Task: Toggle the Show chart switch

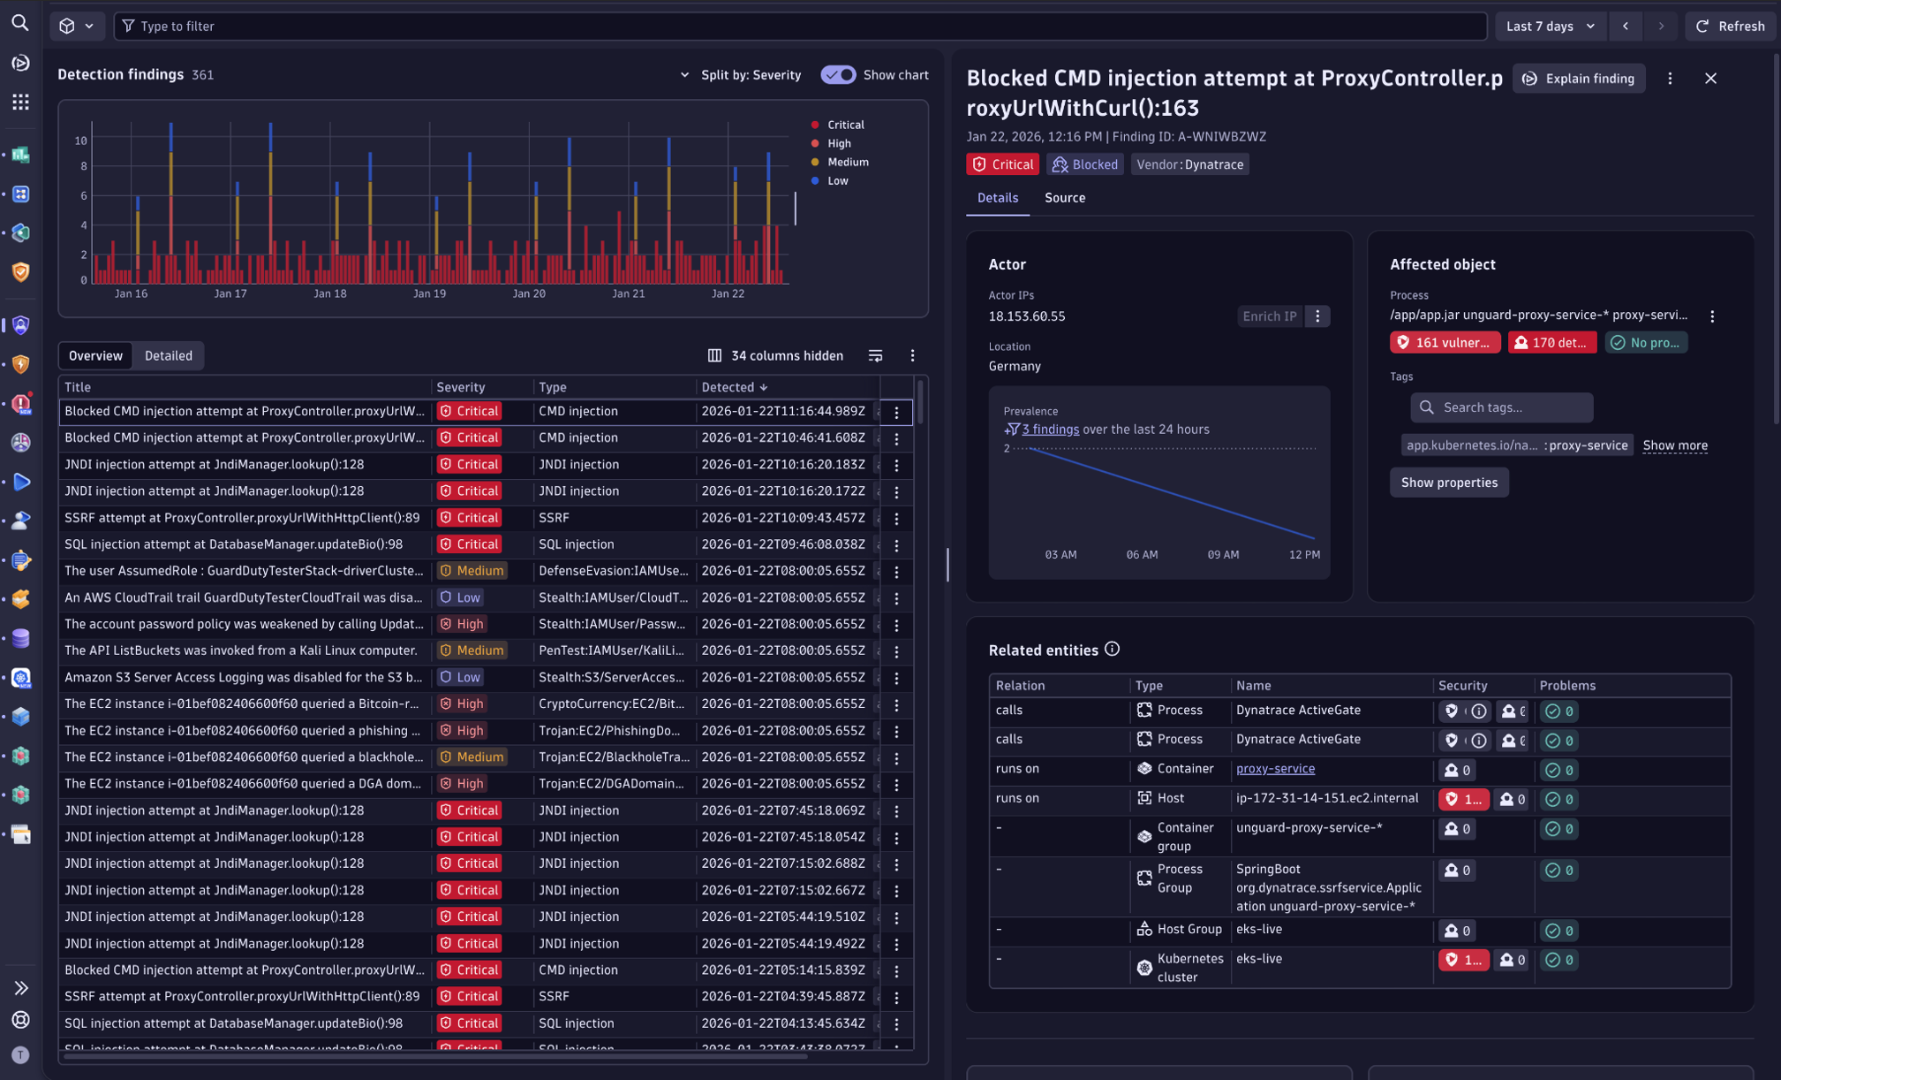Action: click(838, 74)
